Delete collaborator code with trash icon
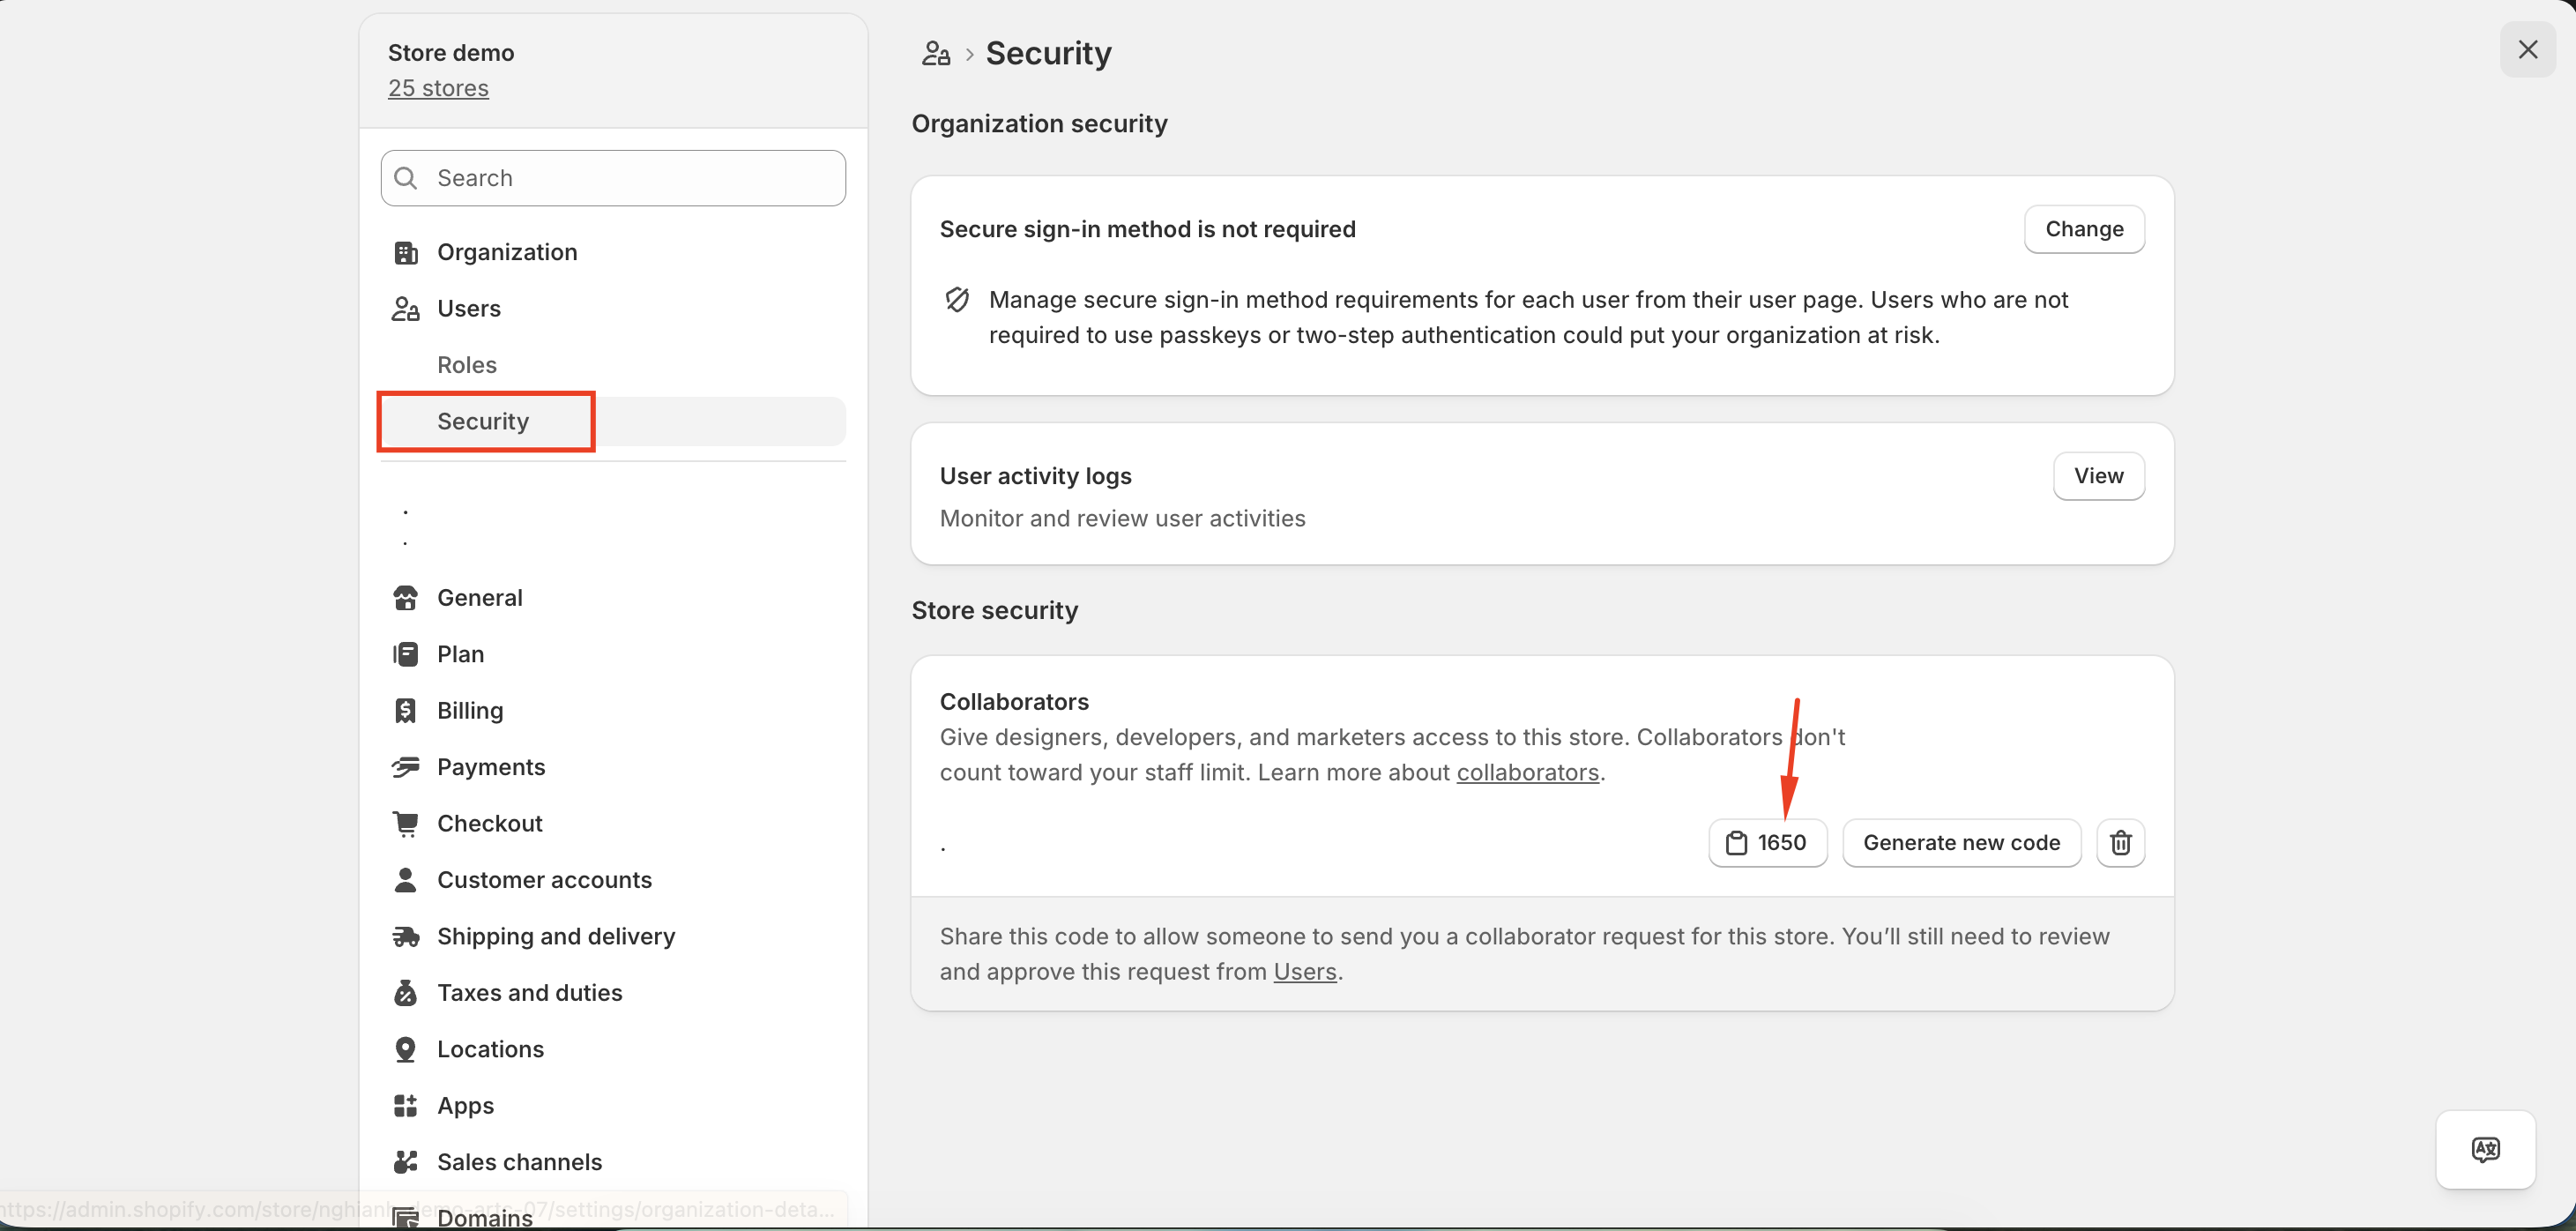The height and width of the screenshot is (1231, 2576). (2120, 843)
